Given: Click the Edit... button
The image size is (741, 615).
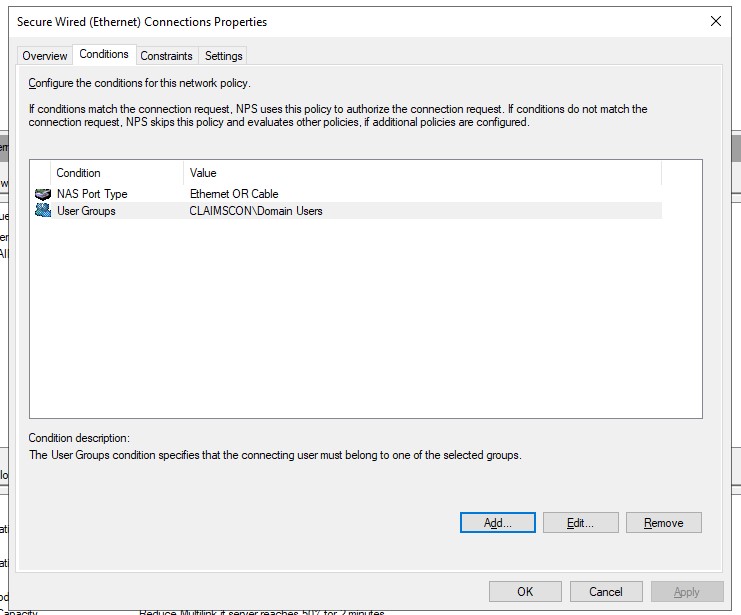Looking at the screenshot, I should pyautogui.click(x=580, y=523).
